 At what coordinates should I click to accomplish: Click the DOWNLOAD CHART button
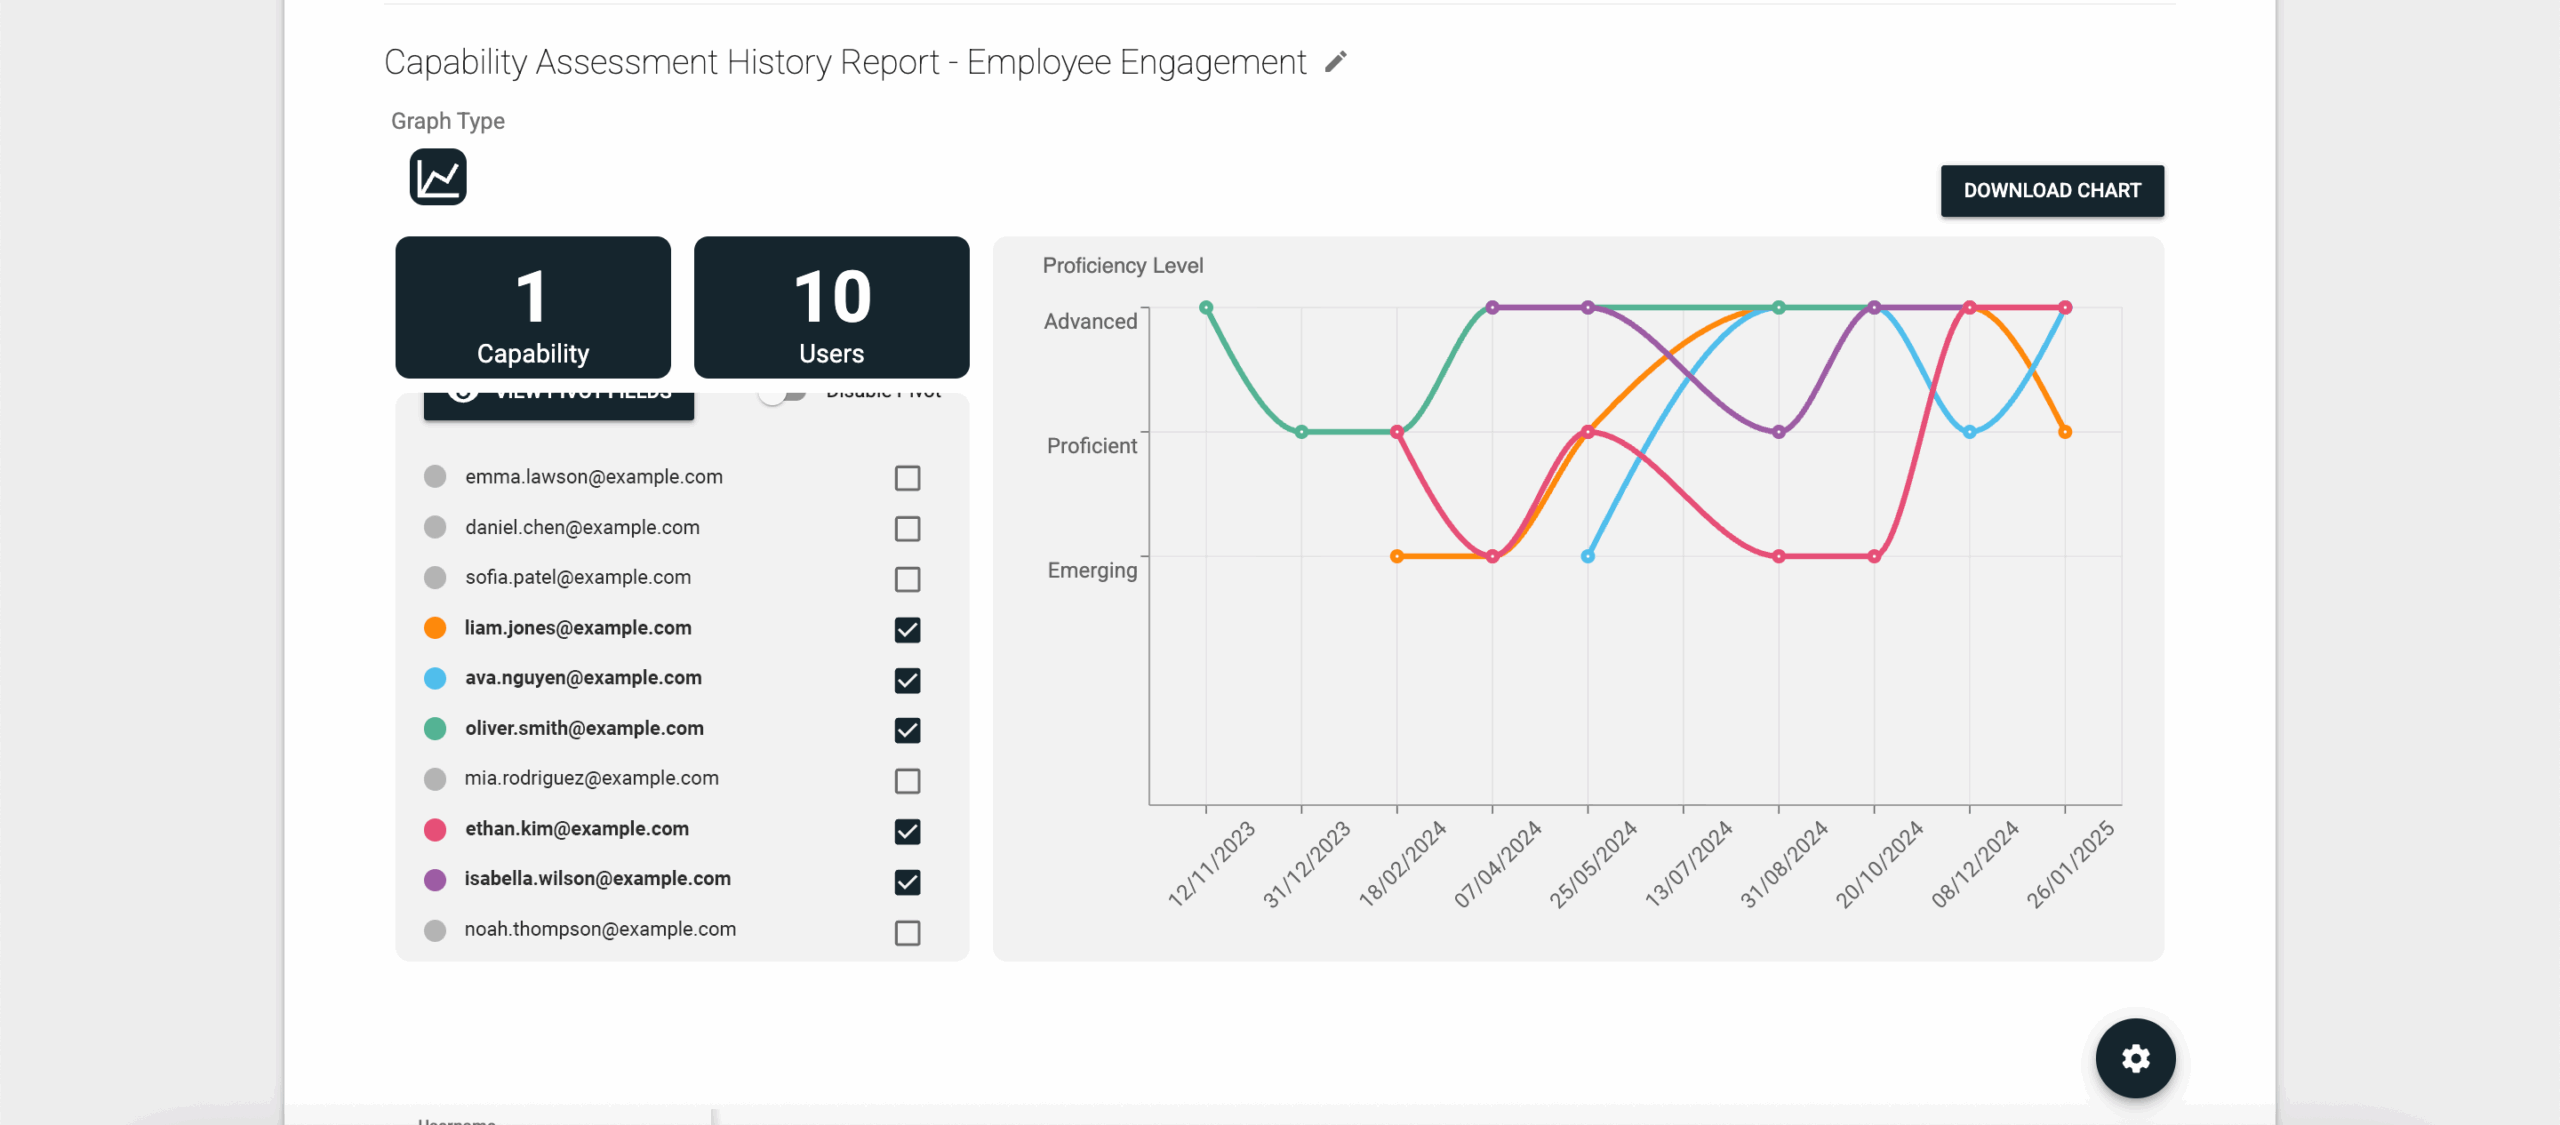[2052, 190]
